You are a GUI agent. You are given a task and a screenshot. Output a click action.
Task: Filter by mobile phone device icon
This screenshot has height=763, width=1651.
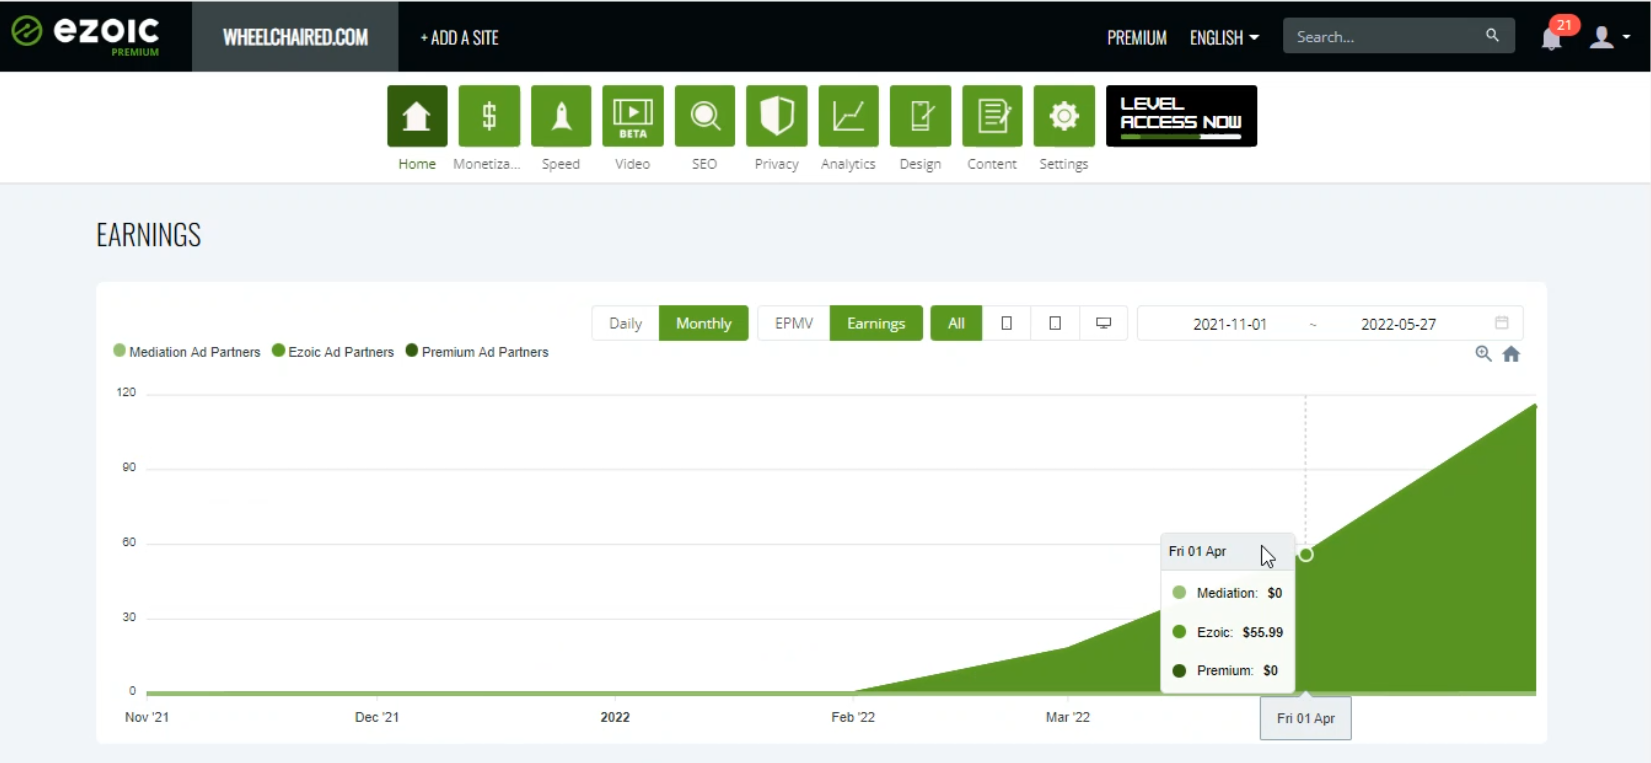click(x=1006, y=323)
